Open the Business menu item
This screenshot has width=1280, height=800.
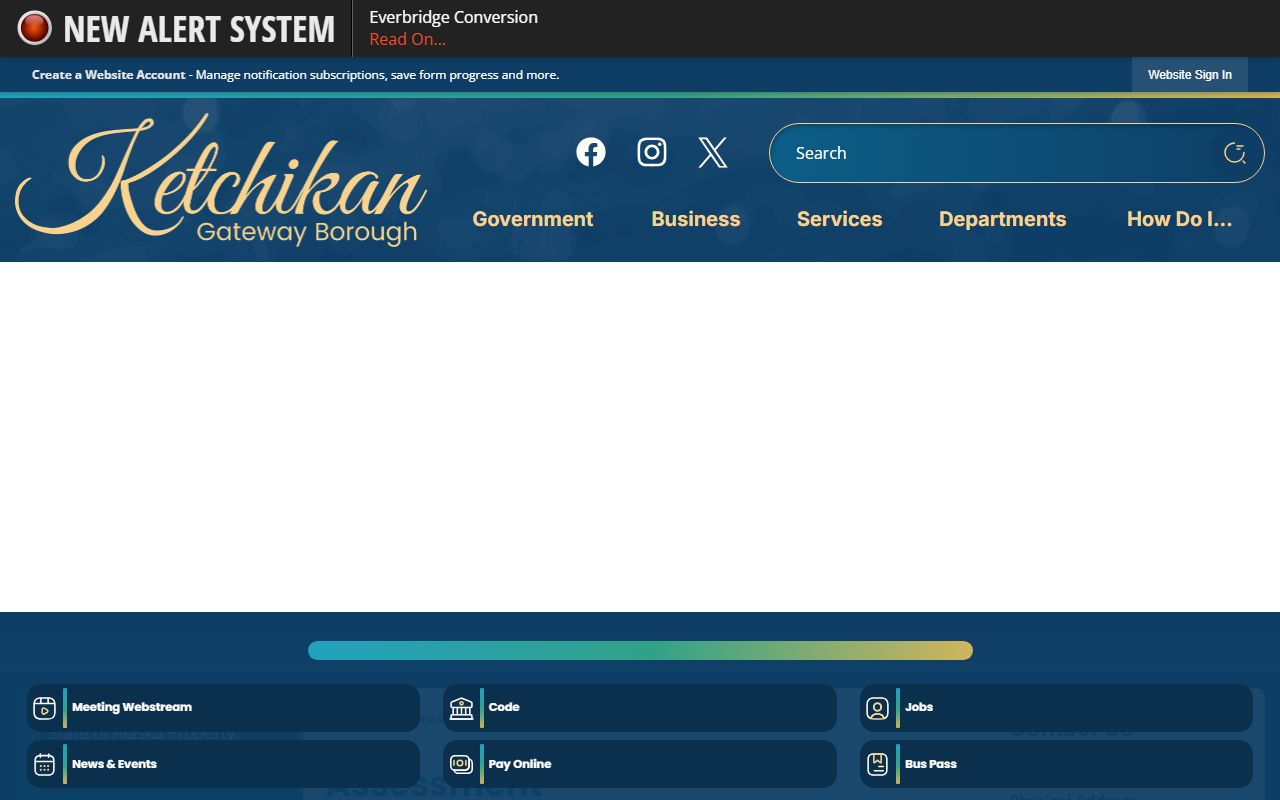point(695,219)
